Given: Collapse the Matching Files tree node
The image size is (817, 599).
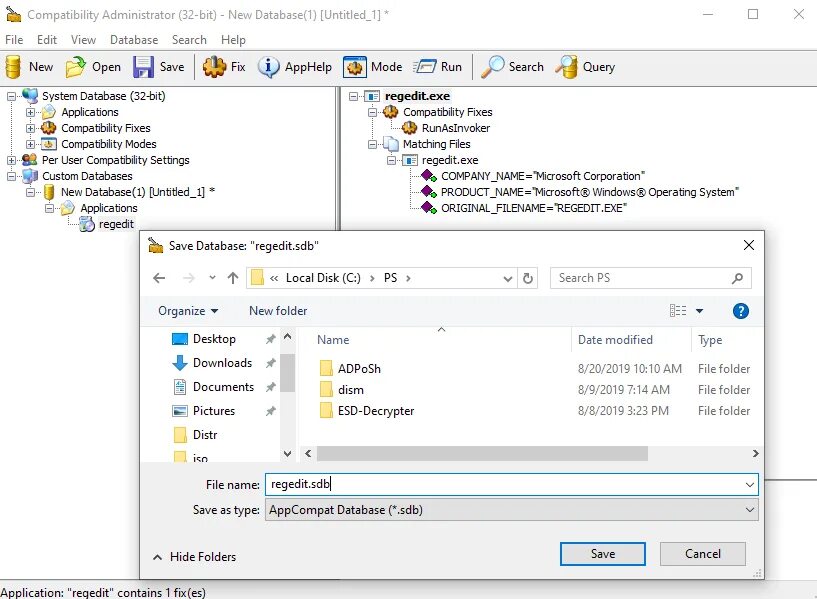Looking at the screenshot, I should point(371,144).
